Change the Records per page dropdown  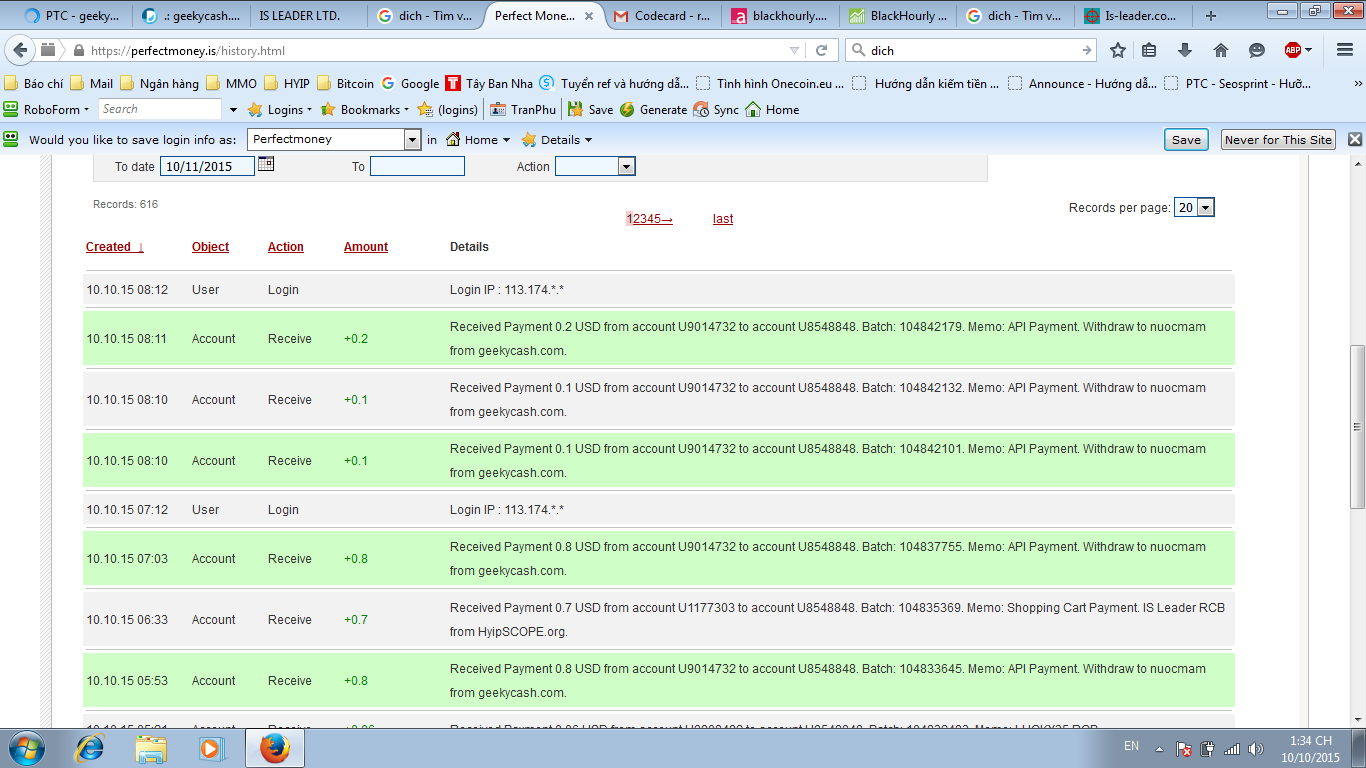click(x=1194, y=207)
